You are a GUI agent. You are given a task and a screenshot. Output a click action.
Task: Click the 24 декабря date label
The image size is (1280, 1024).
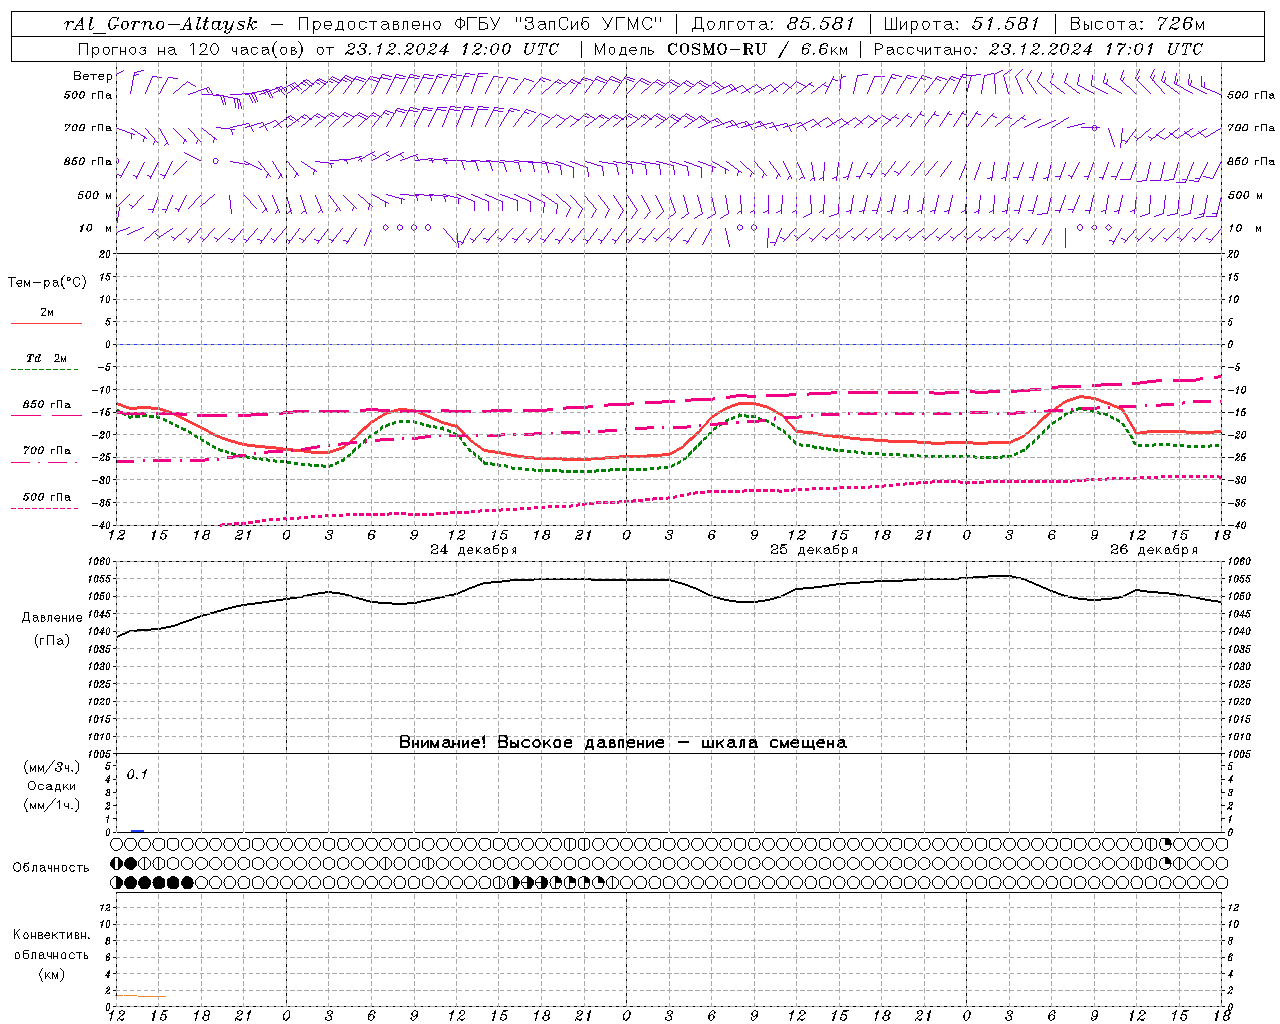[x=474, y=550]
